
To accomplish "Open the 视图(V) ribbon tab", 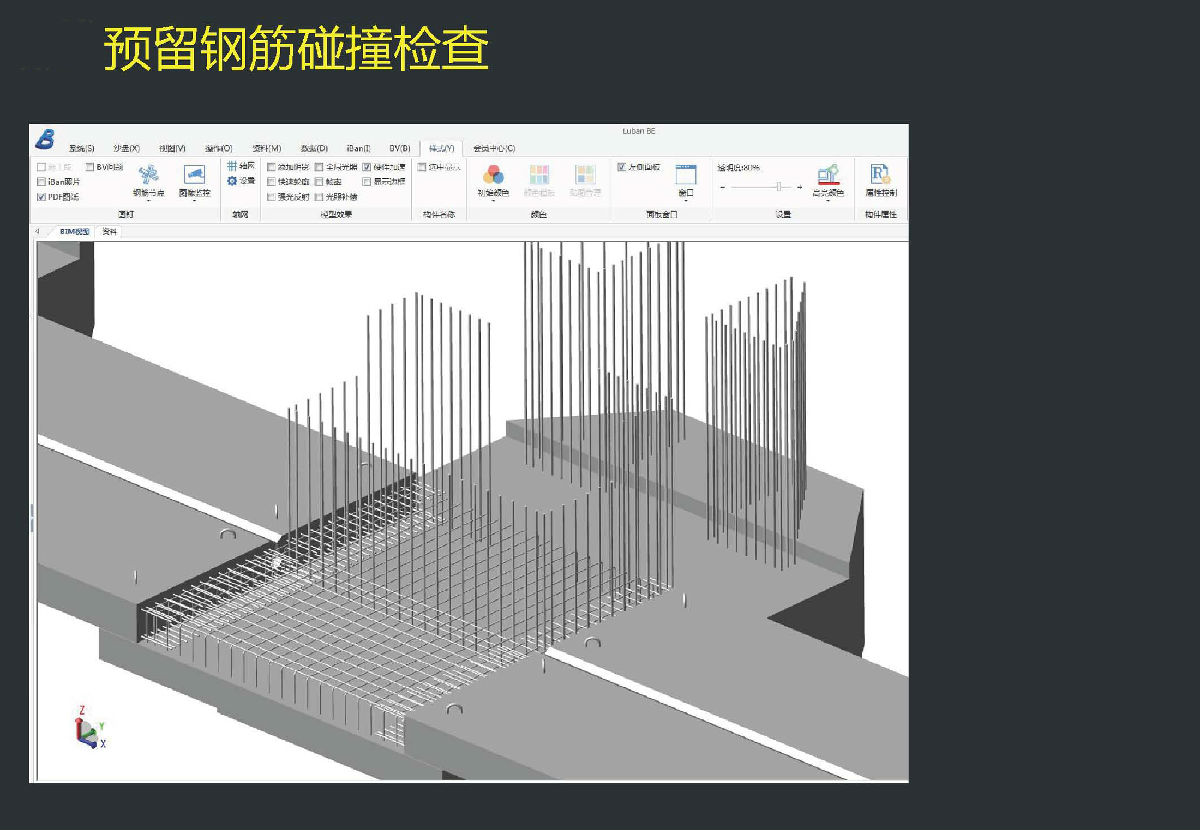I will pyautogui.click(x=172, y=148).
